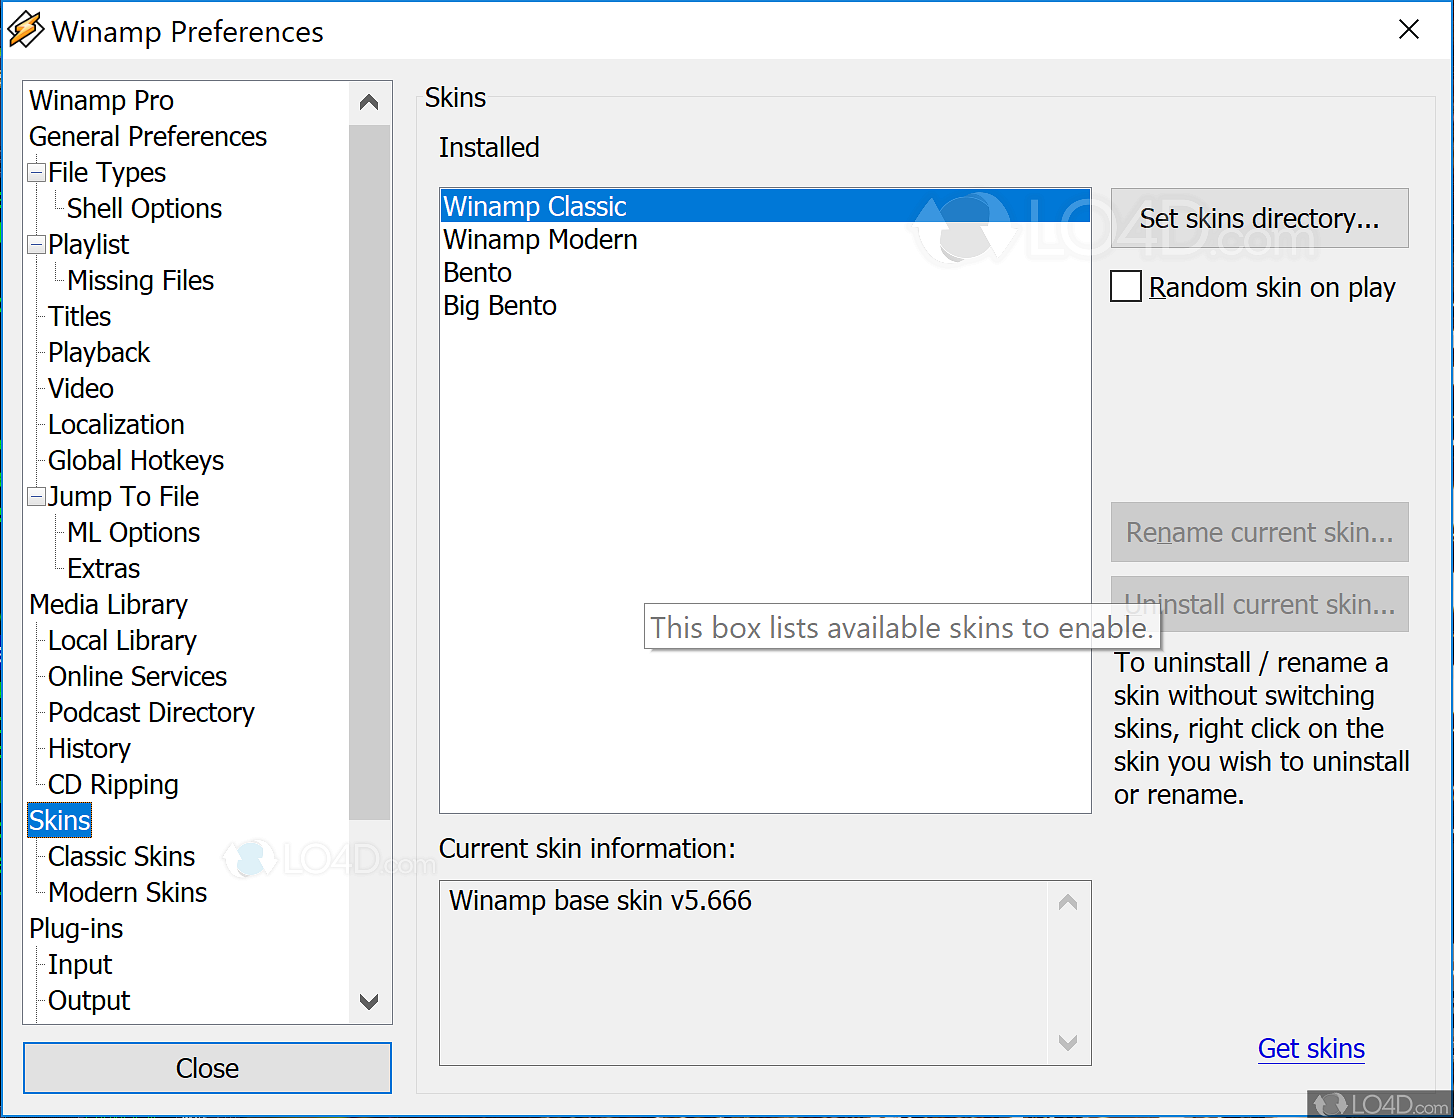Select Media Library in the tree
The height and width of the screenshot is (1118, 1454).
108,605
